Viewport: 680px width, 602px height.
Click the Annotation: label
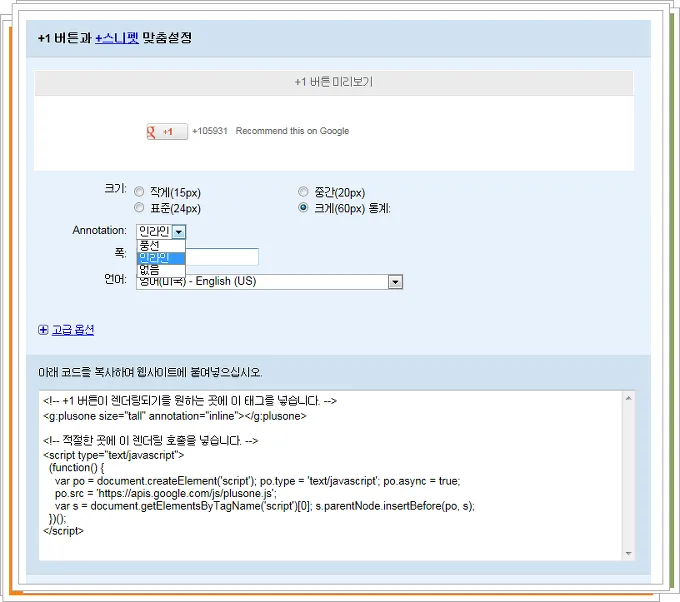pyautogui.click(x=99, y=230)
